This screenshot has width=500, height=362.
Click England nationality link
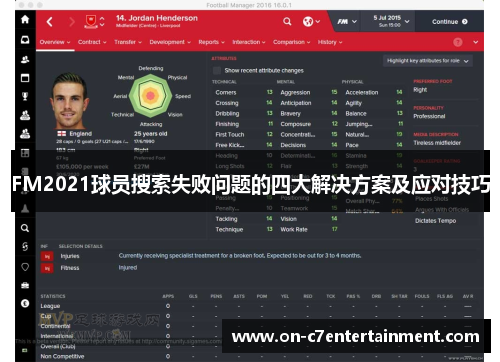coord(80,134)
